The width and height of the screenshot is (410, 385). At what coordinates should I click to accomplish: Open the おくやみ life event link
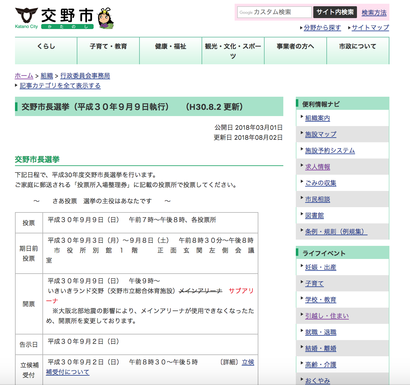point(318,381)
